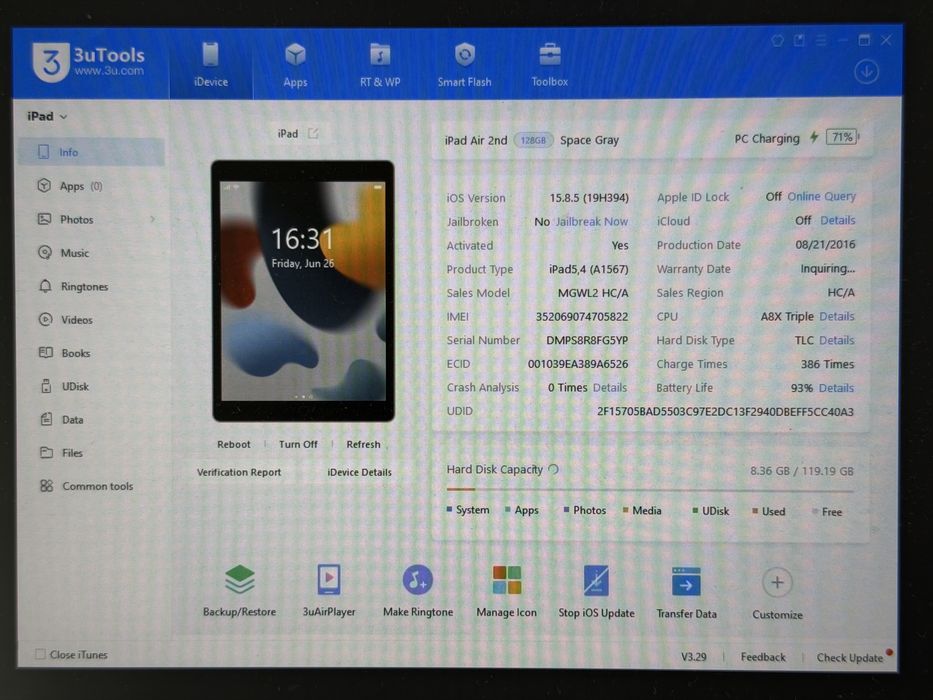Open the Backup/Restore tool
Image resolution: width=933 pixels, height=700 pixels.
click(x=239, y=590)
